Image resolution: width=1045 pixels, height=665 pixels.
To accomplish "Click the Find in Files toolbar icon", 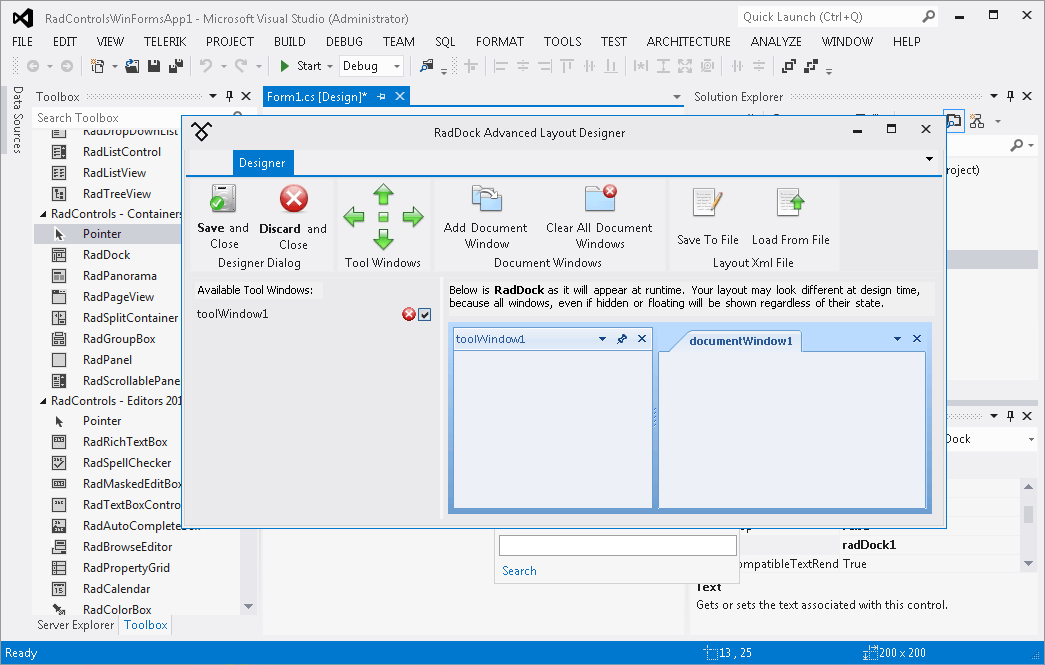I will [x=427, y=66].
